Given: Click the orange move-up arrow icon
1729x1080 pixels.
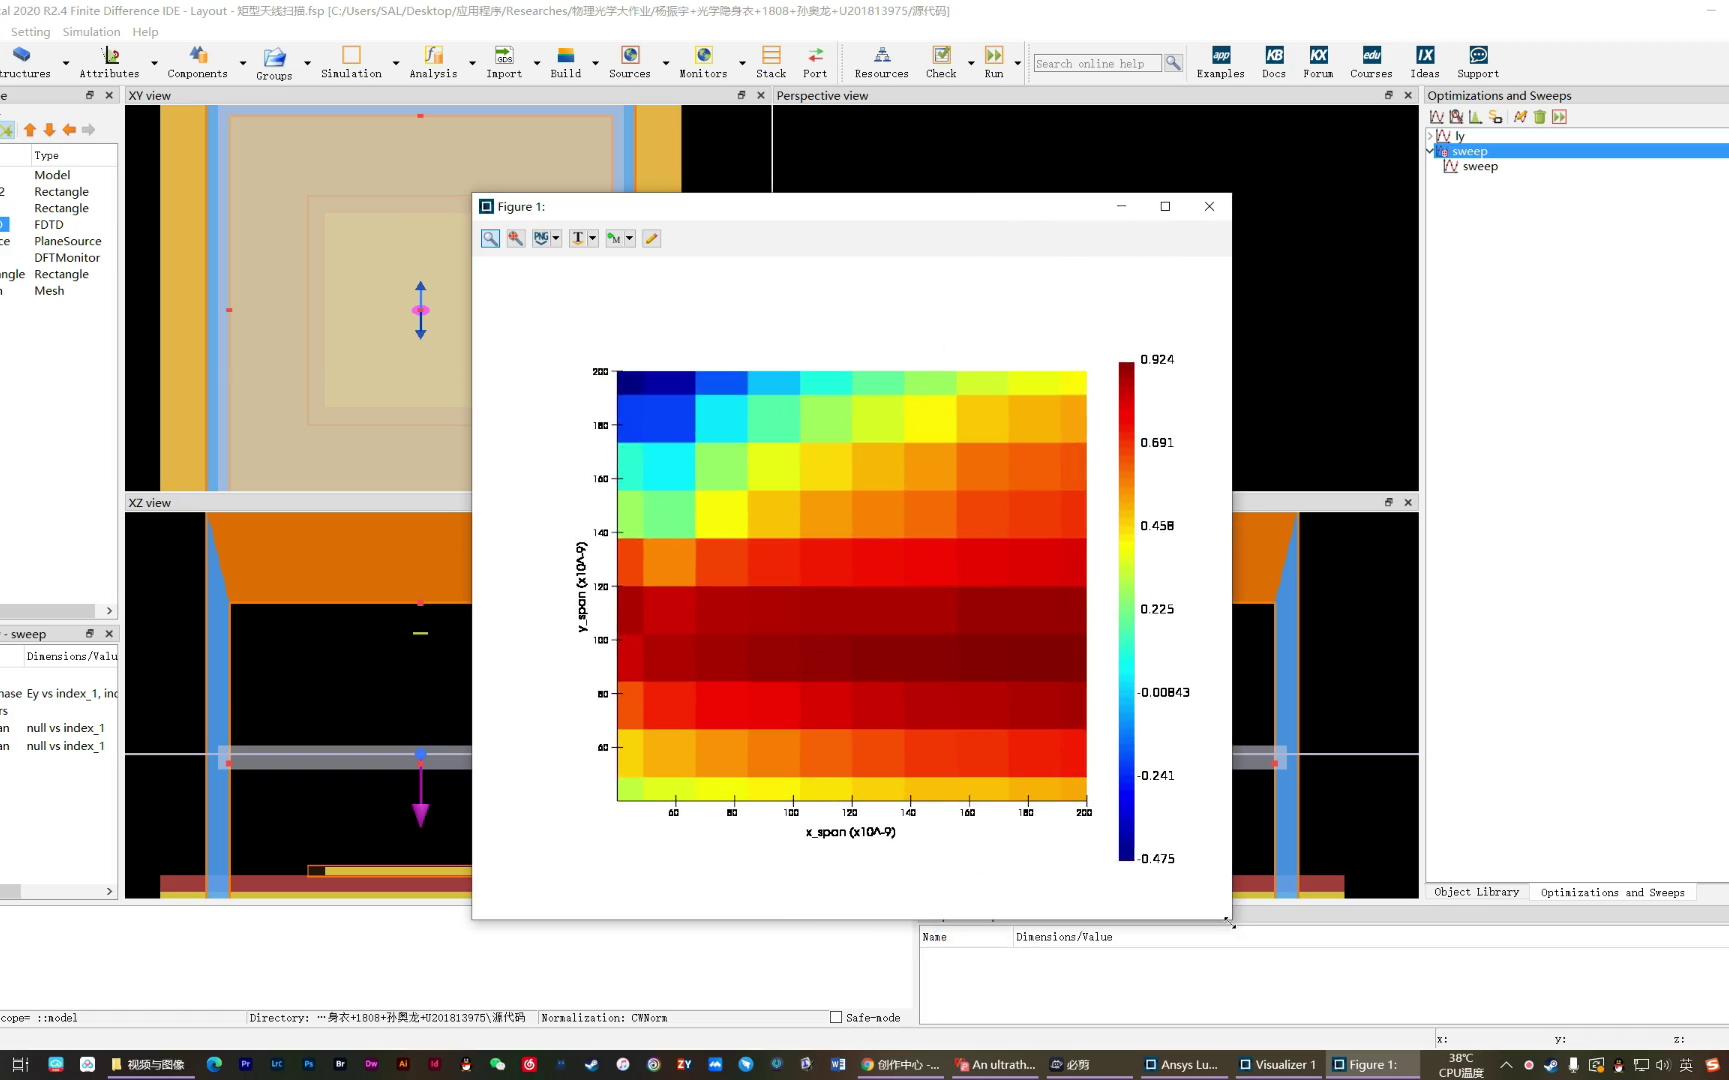Looking at the screenshot, I should 30,130.
